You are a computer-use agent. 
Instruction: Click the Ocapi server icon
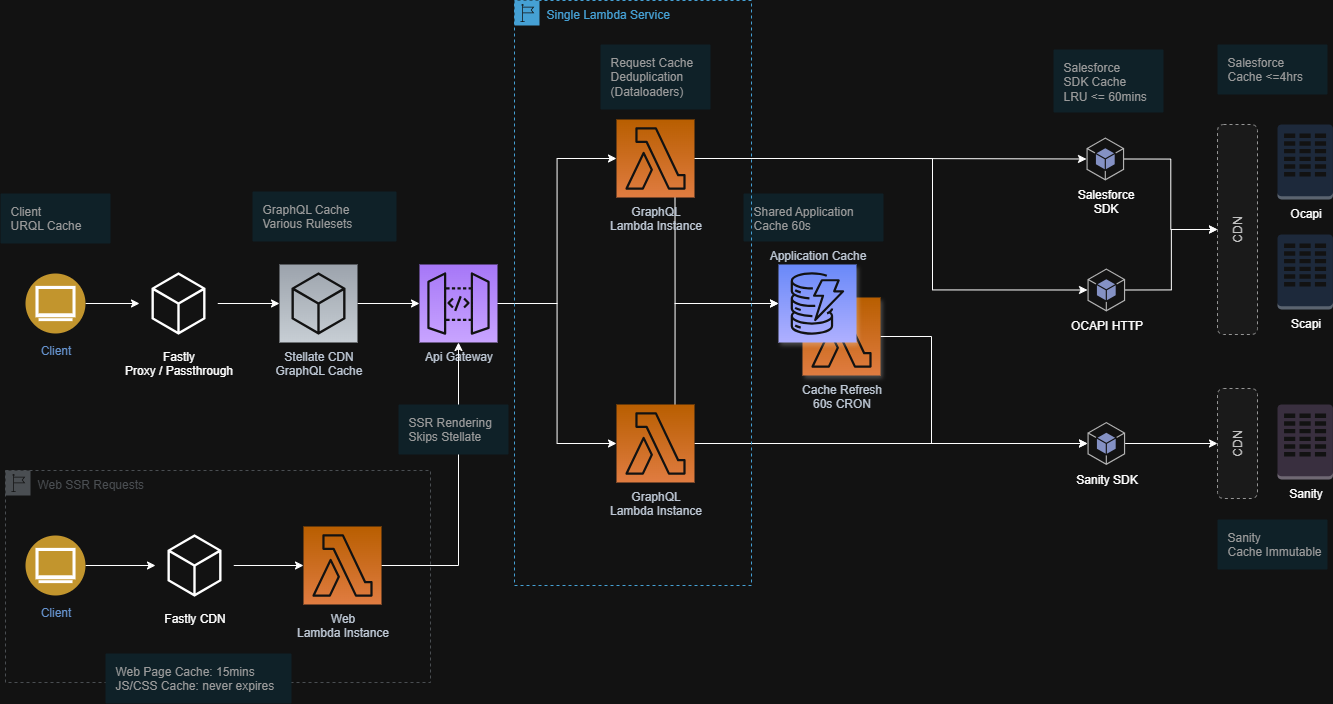(1305, 161)
